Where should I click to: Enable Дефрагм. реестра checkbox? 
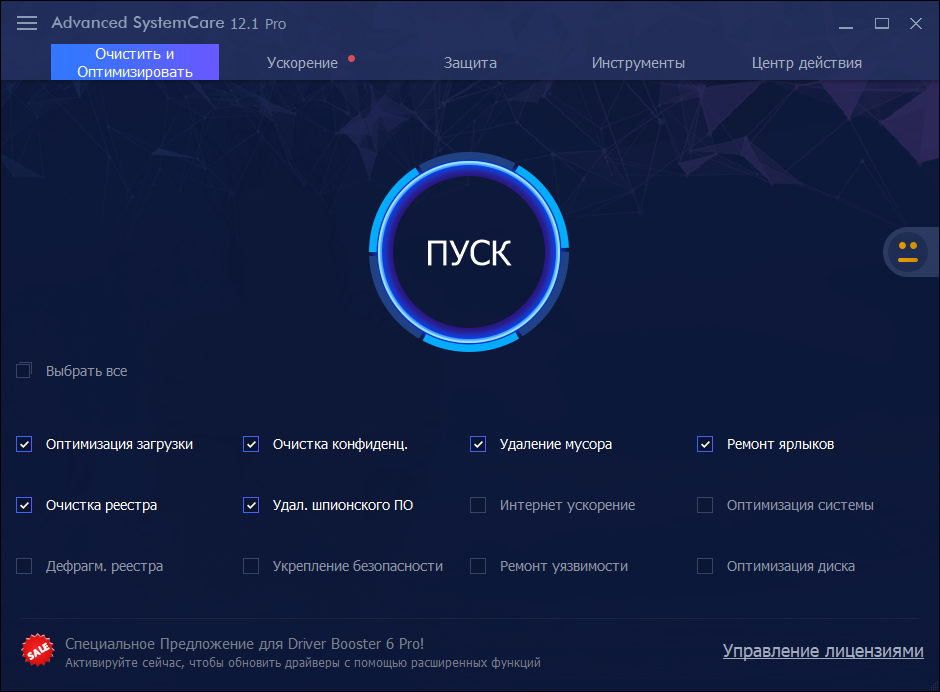24,566
